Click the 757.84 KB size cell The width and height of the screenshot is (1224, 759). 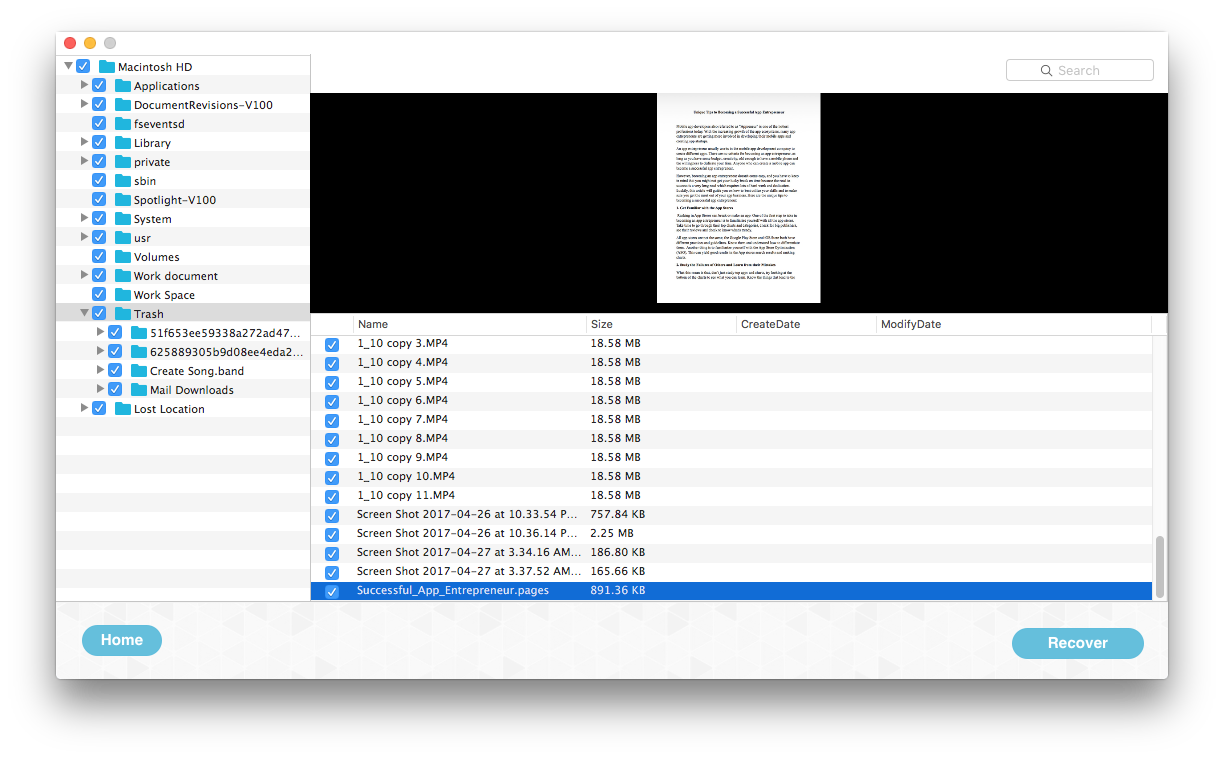pos(618,515)
